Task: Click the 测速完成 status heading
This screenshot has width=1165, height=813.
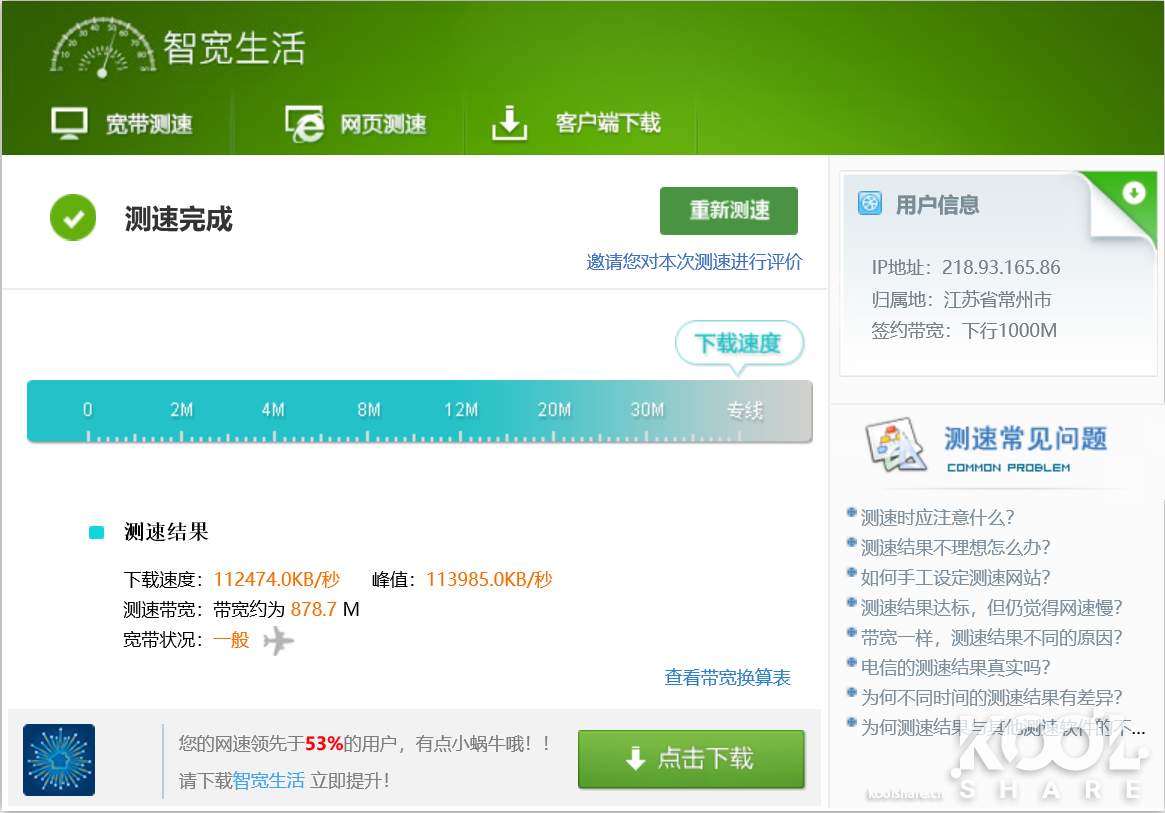Action: (178, 219)
